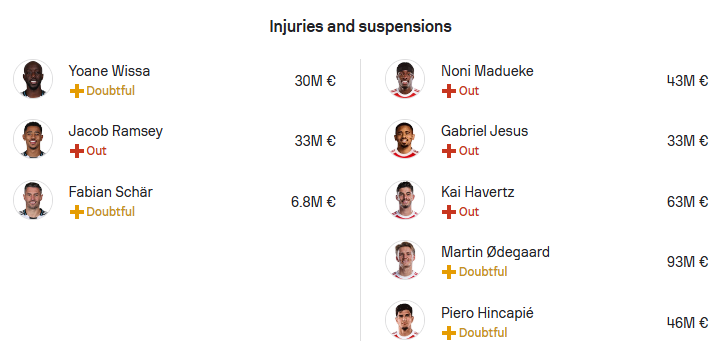Image resolution: width=721 pixels, height=360 pixels.
Task: Click red out cross icon under Noni Madueke
Action: pos(449,91)
